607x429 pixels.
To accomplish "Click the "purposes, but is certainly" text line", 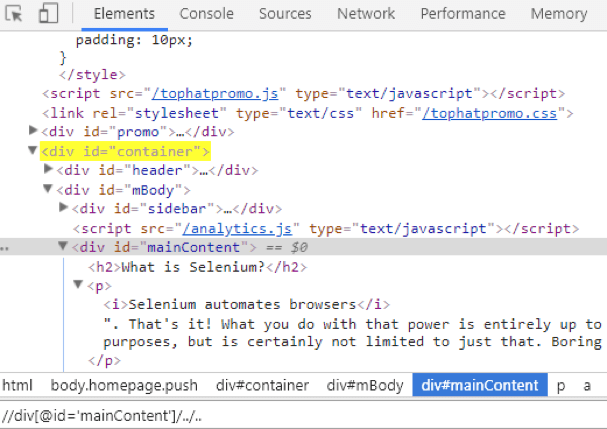I will tap(352, 342).
